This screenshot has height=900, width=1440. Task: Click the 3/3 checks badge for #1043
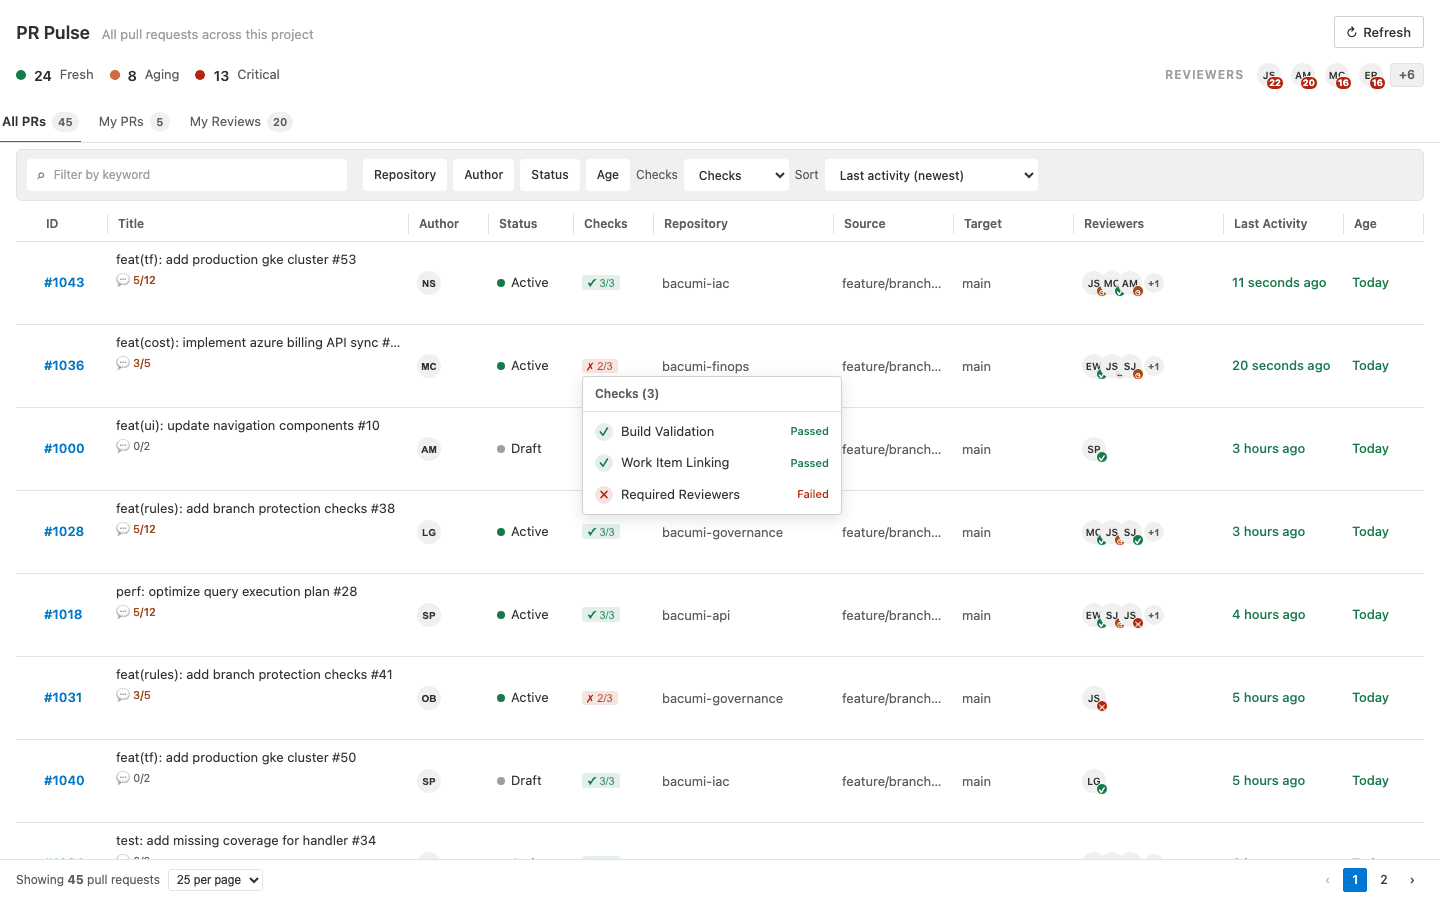601,283
